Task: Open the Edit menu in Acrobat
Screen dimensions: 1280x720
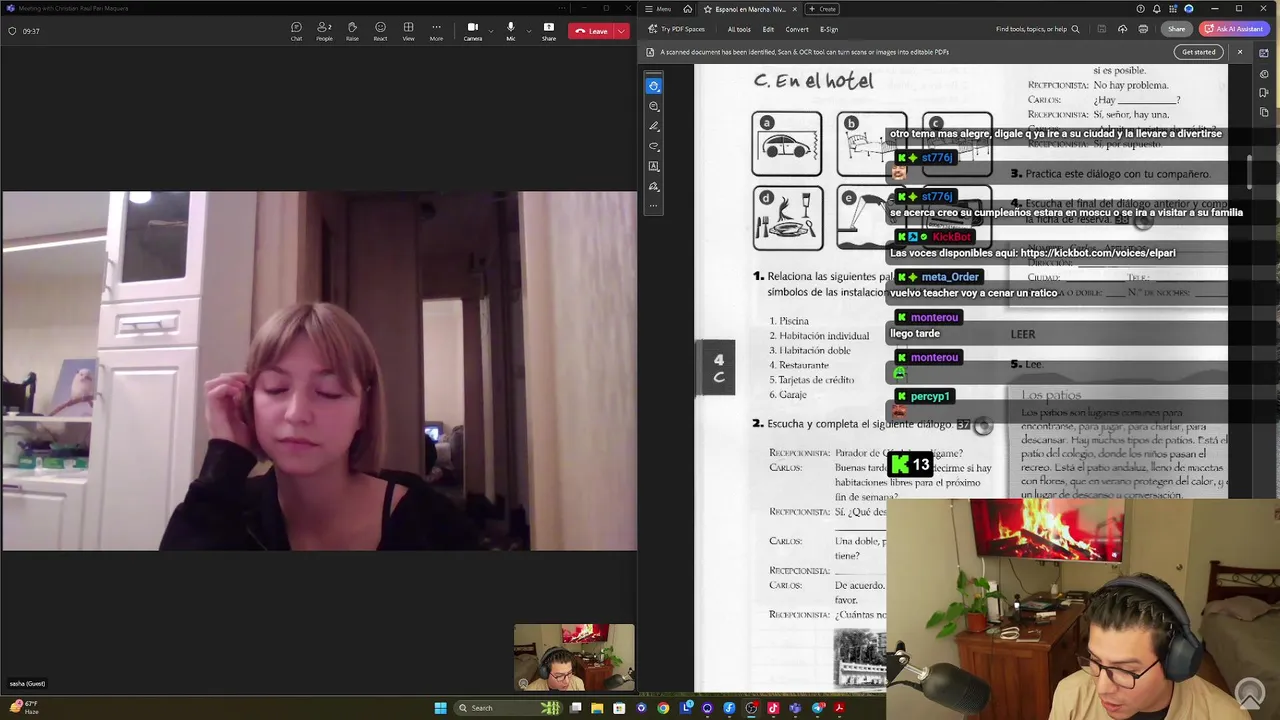Action: [x=768, y=29]
